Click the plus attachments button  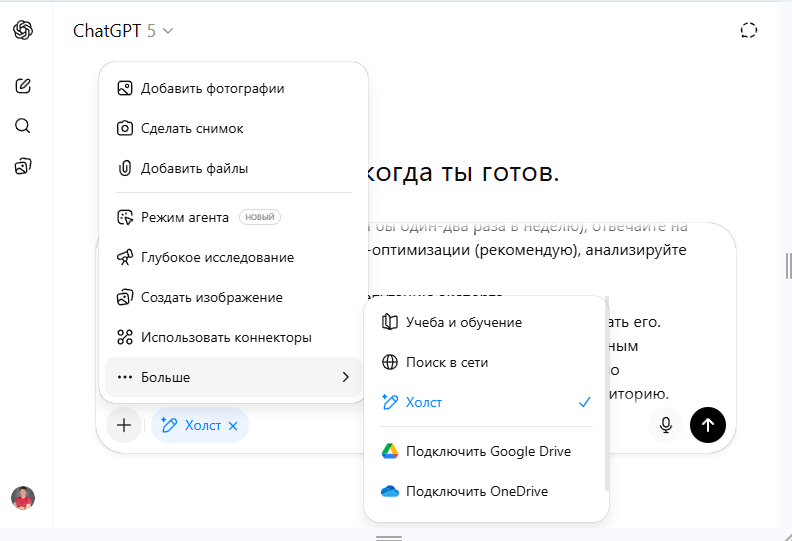[124, 425]
